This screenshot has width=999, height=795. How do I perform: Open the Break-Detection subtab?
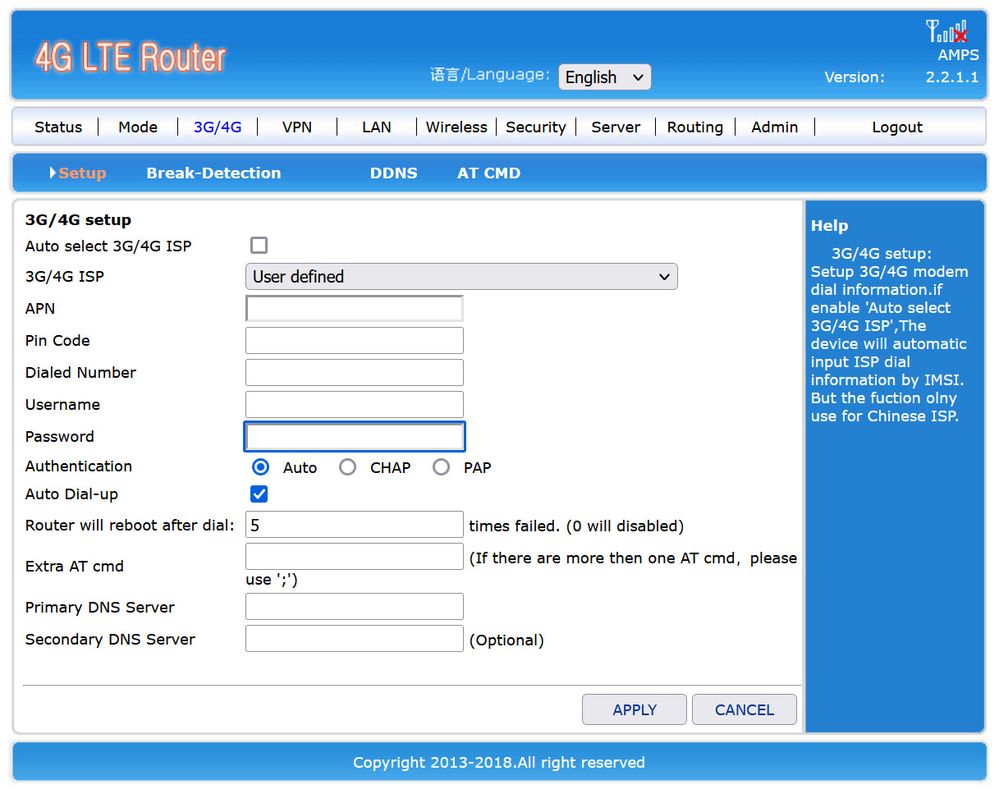pos(213,173)
